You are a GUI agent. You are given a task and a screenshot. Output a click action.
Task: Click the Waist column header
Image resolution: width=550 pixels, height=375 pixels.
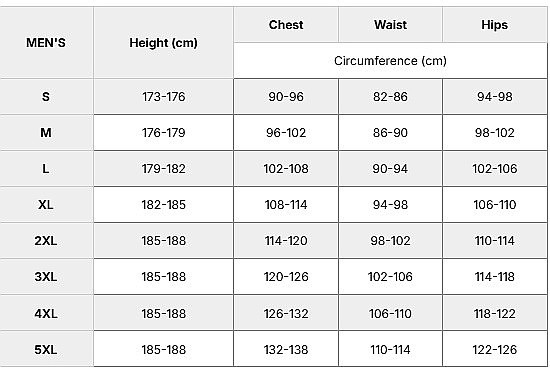[x=390, y=25]
